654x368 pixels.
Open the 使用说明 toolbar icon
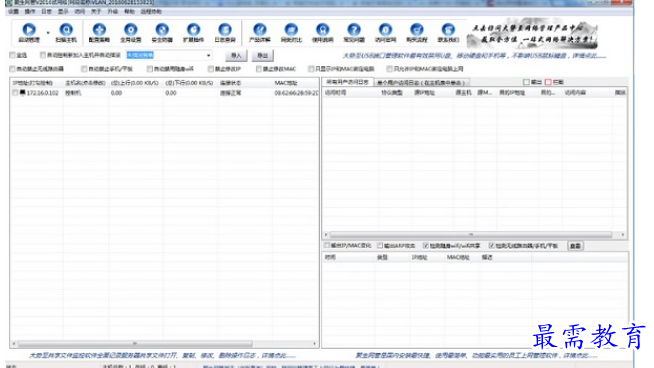(322, 30)
